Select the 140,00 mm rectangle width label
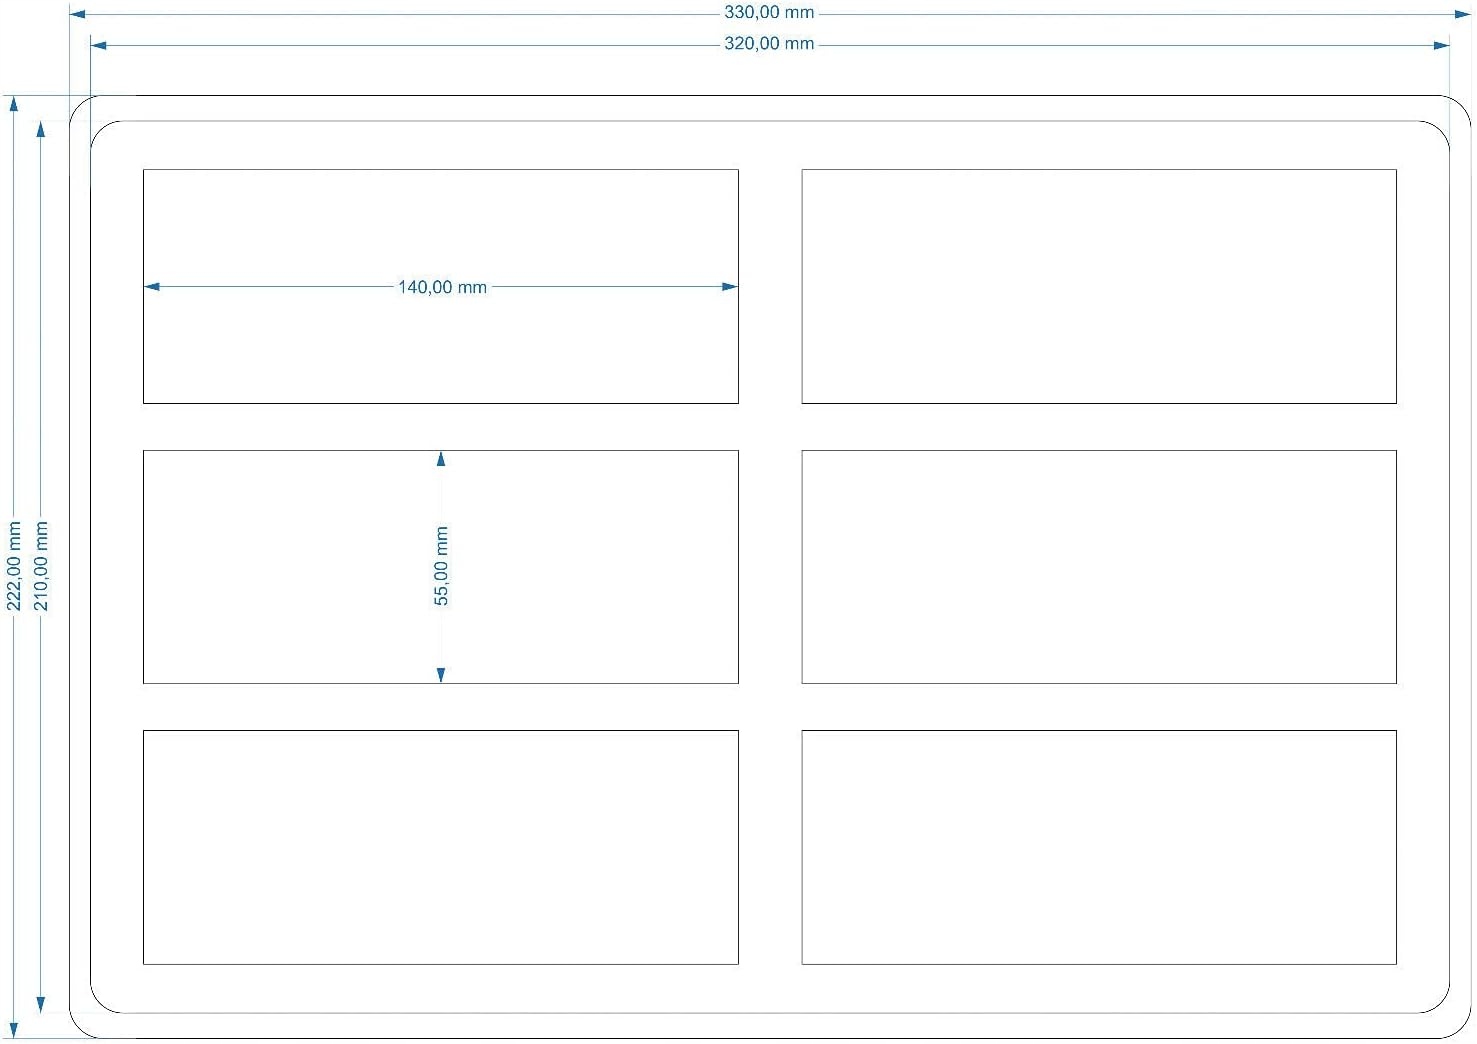The image size is (1477, 1044). pyautogui.click(x=442, y=287)
